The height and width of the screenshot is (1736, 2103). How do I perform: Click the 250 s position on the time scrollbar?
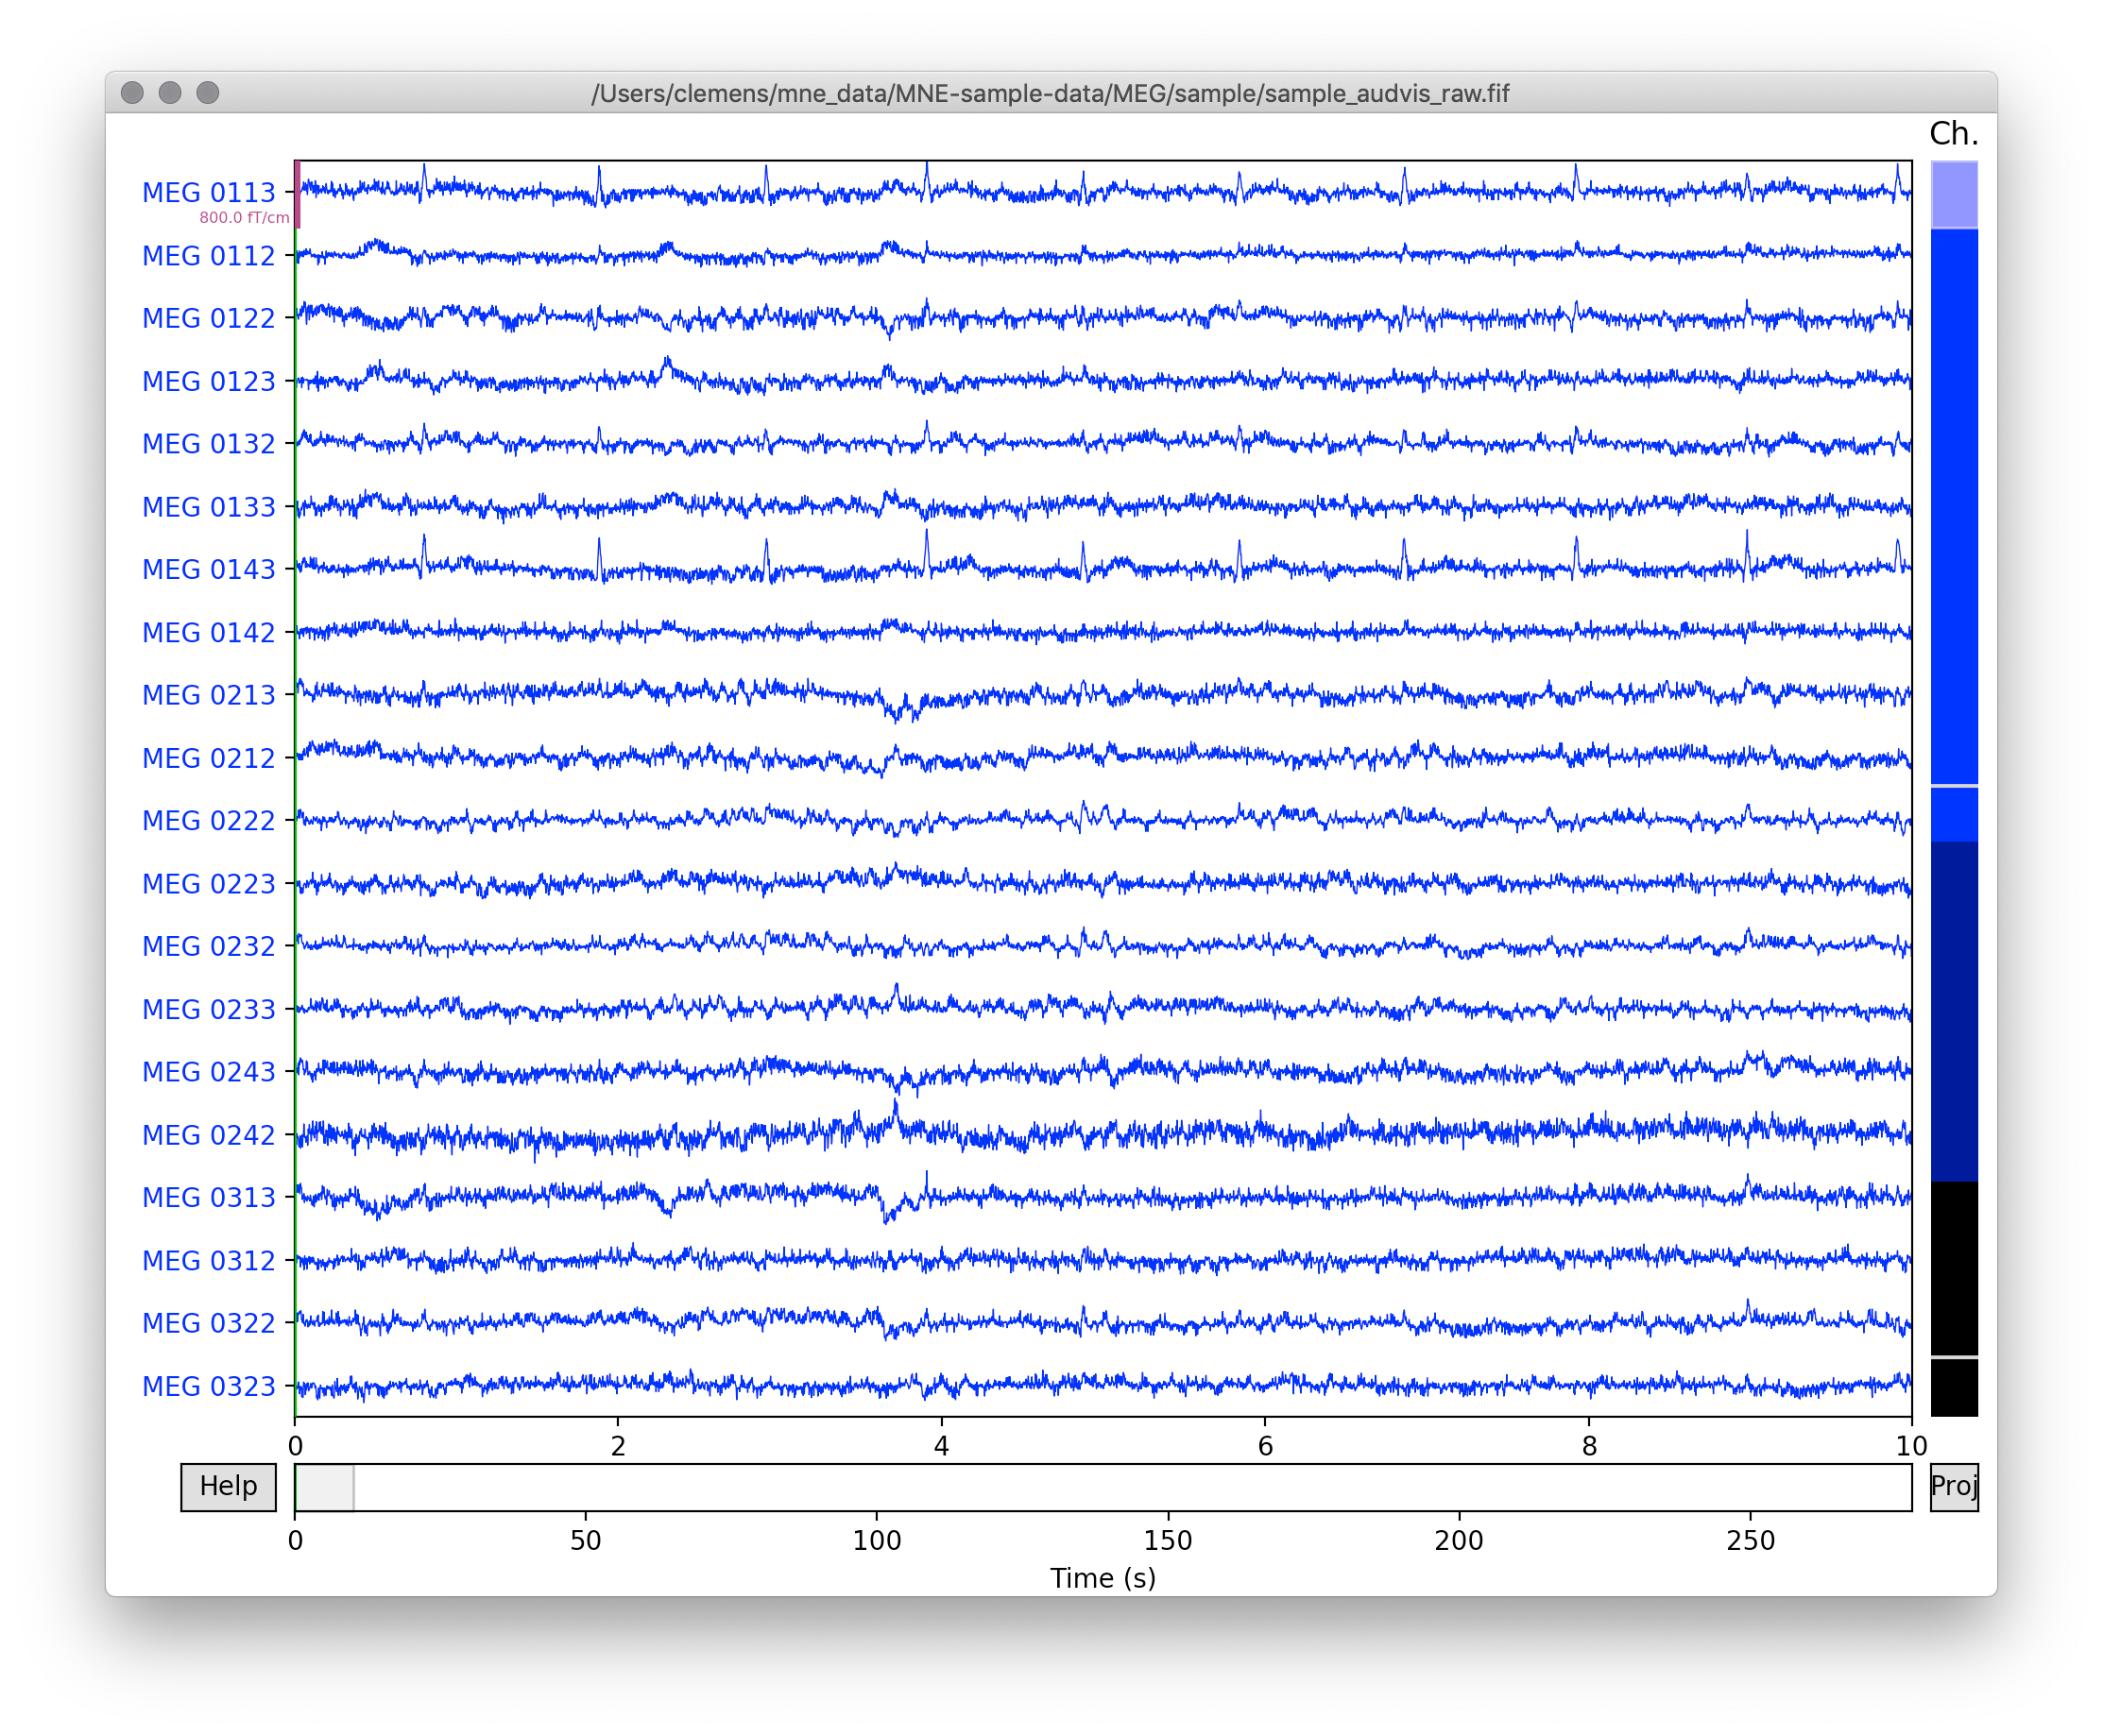click(x=1750, y=1487)
